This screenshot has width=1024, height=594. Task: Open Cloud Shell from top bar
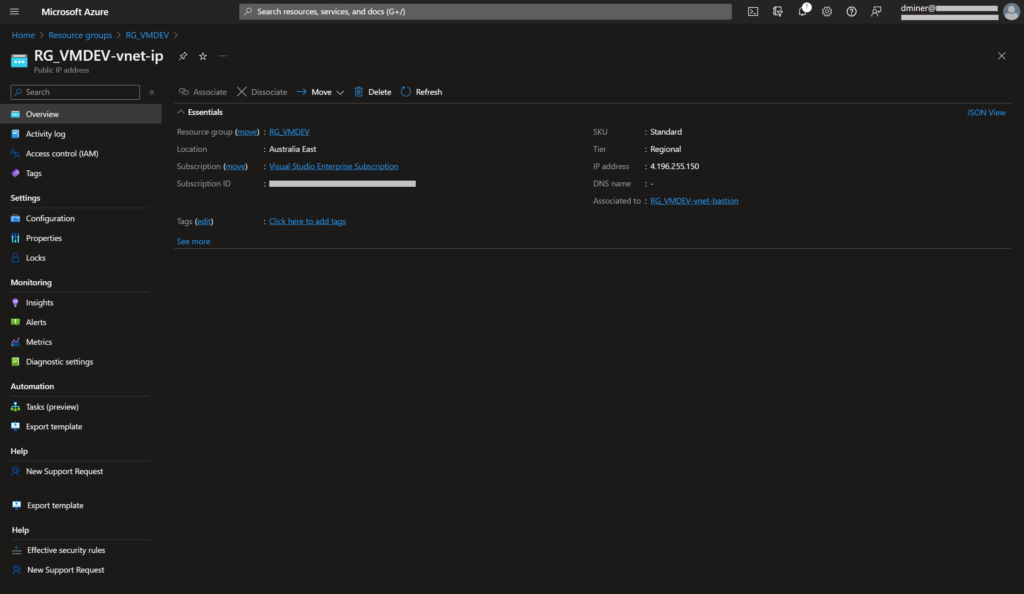753,12
